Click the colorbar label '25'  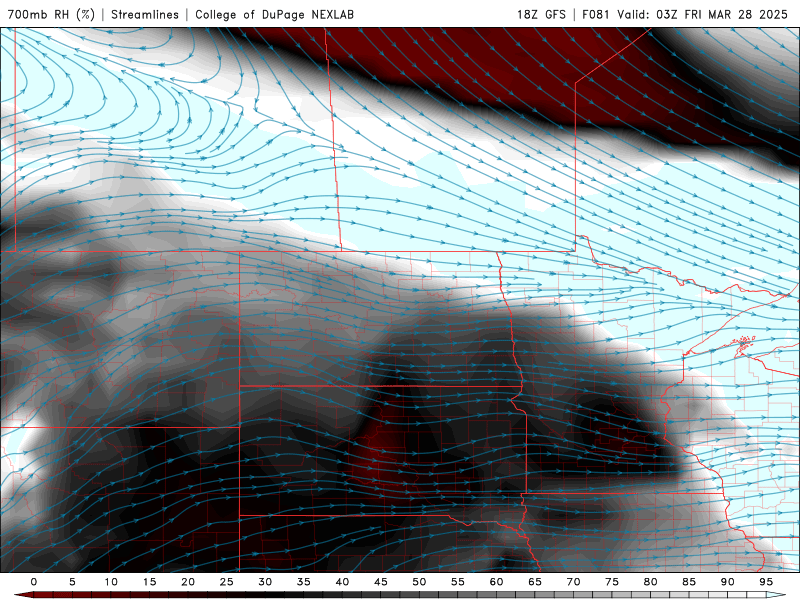click(x=227, y=582)
